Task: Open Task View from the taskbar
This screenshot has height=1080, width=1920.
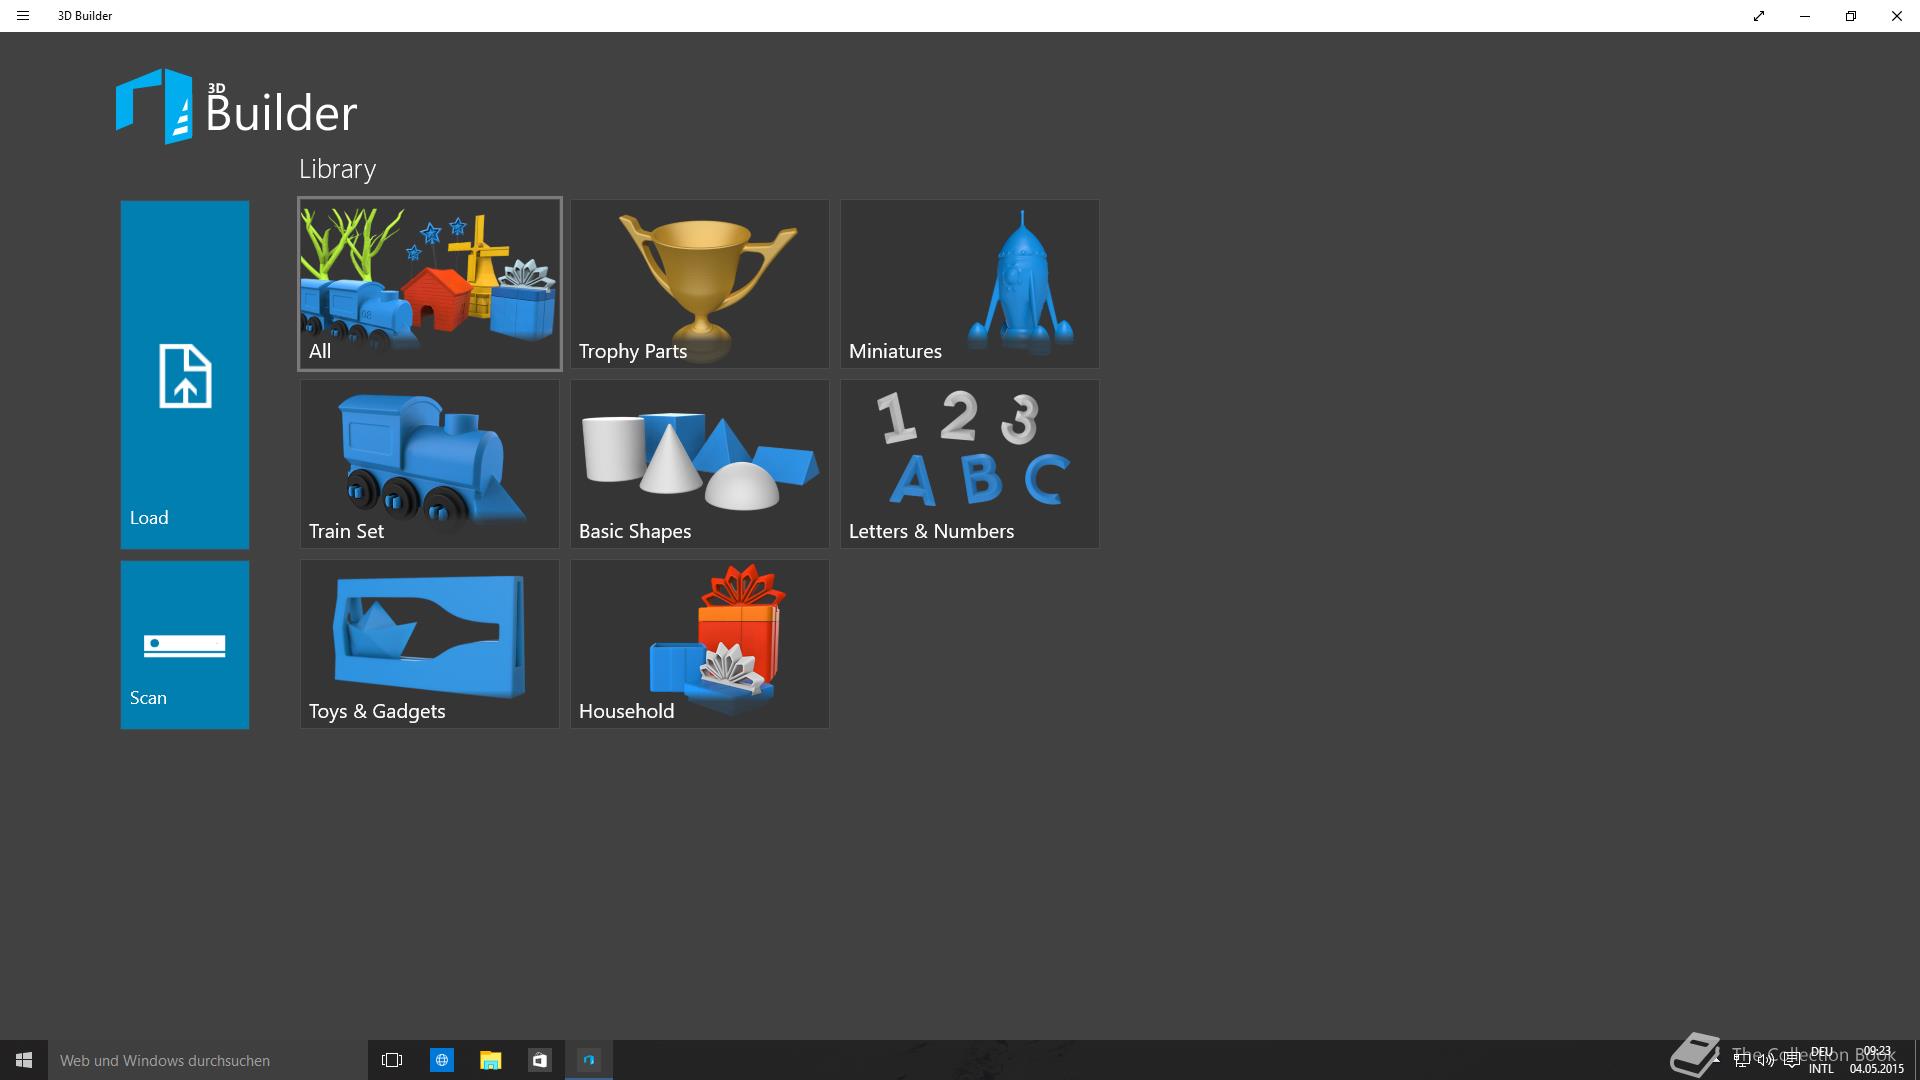Action: (x=392, y=1060)
